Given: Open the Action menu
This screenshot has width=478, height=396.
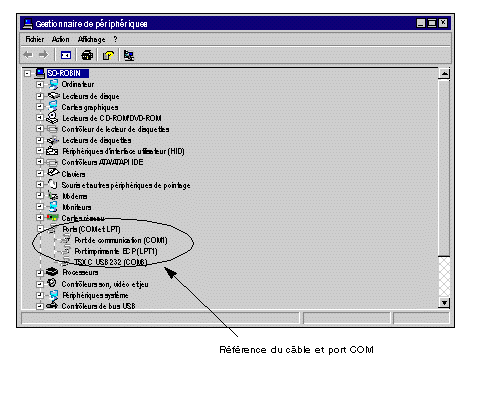Looking at the screenshot, I should click(60, 39).
